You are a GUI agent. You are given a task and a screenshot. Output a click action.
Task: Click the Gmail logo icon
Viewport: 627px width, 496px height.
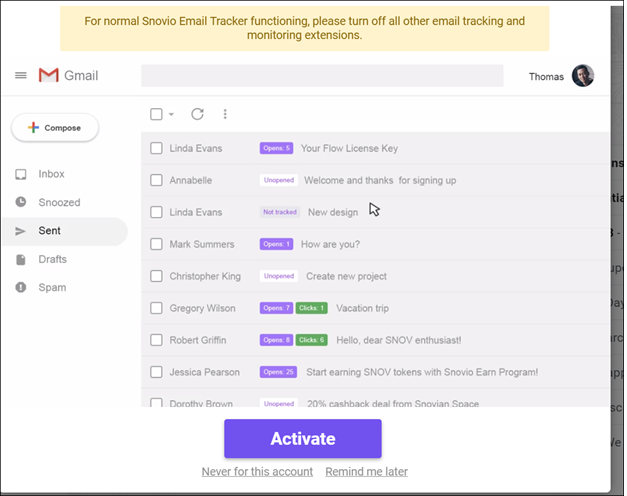pyautogui.click(x=48, y=76)
